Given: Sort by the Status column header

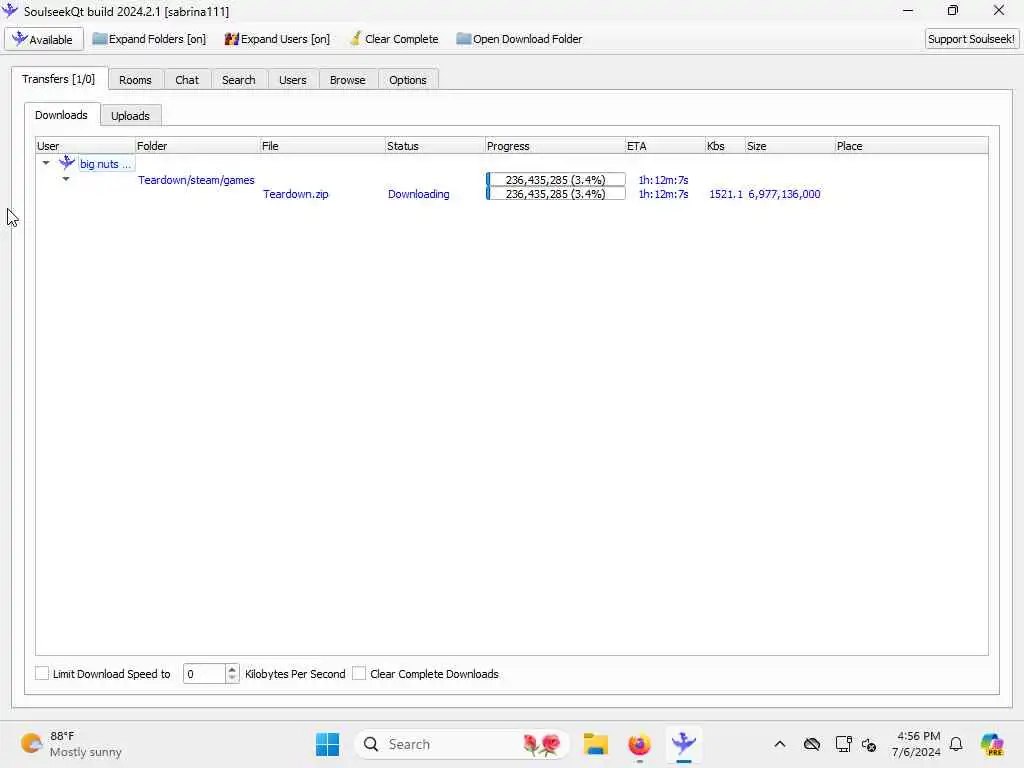Looking at the screenshot, I should (x=435, y=146).
